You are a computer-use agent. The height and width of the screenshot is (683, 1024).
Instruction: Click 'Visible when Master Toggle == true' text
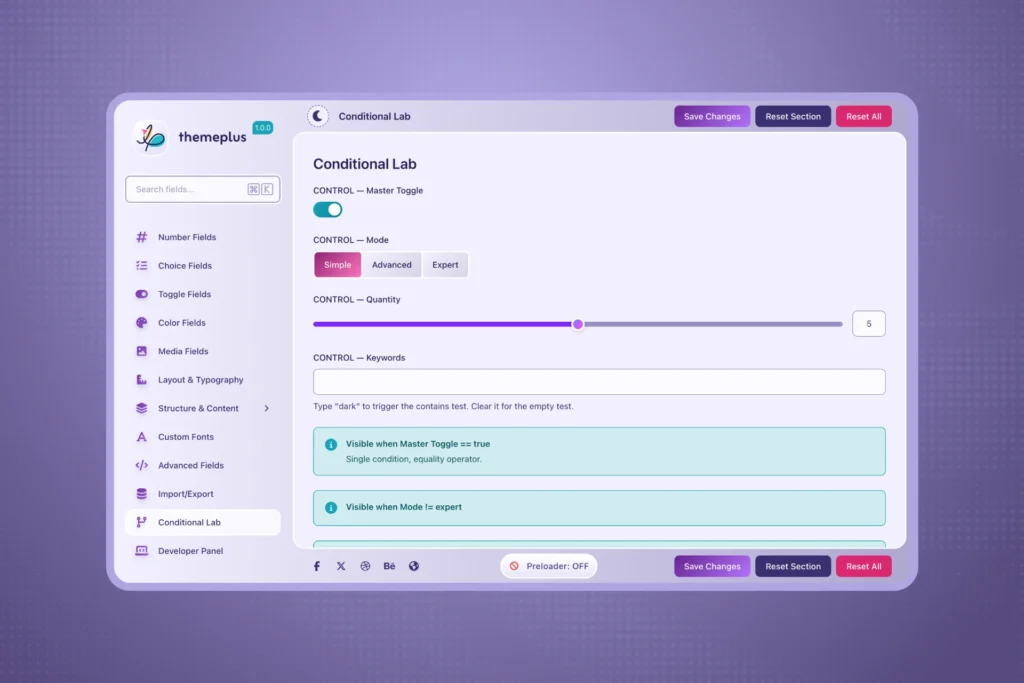tap(418, 444)
